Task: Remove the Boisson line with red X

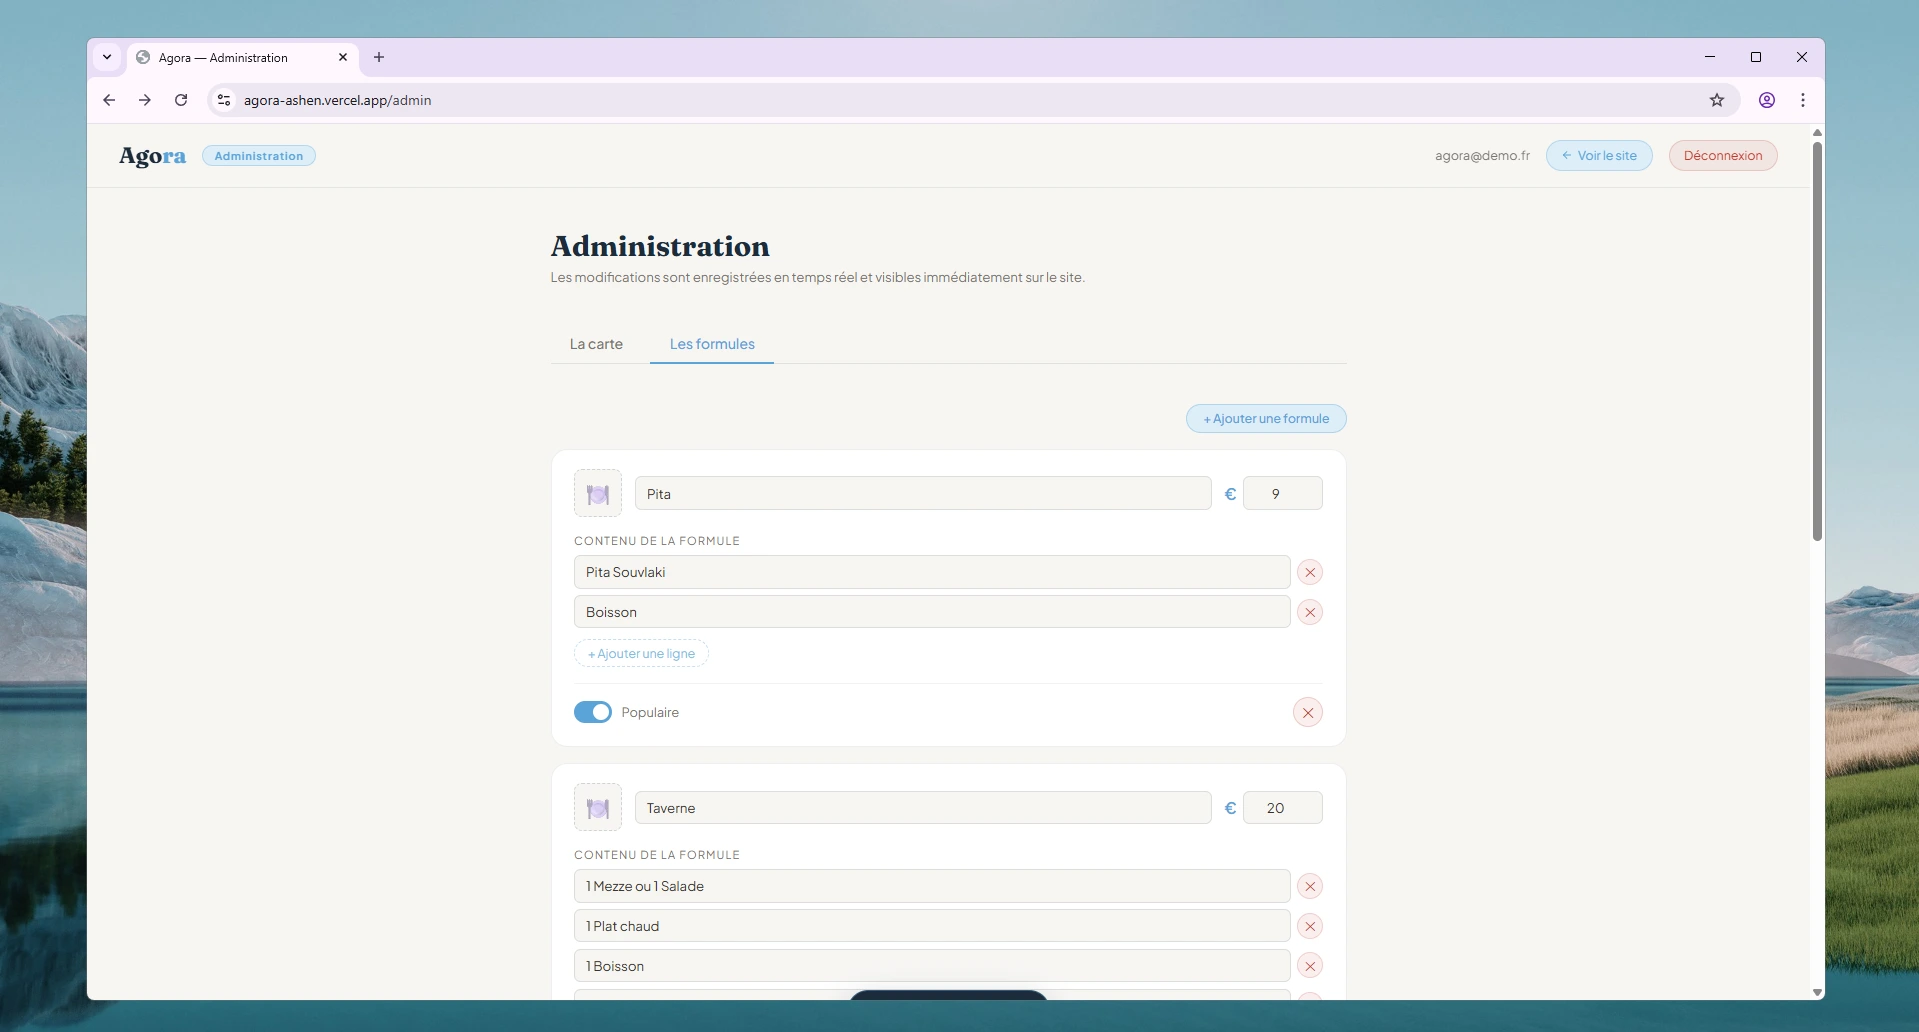Action: [1310, 612]
